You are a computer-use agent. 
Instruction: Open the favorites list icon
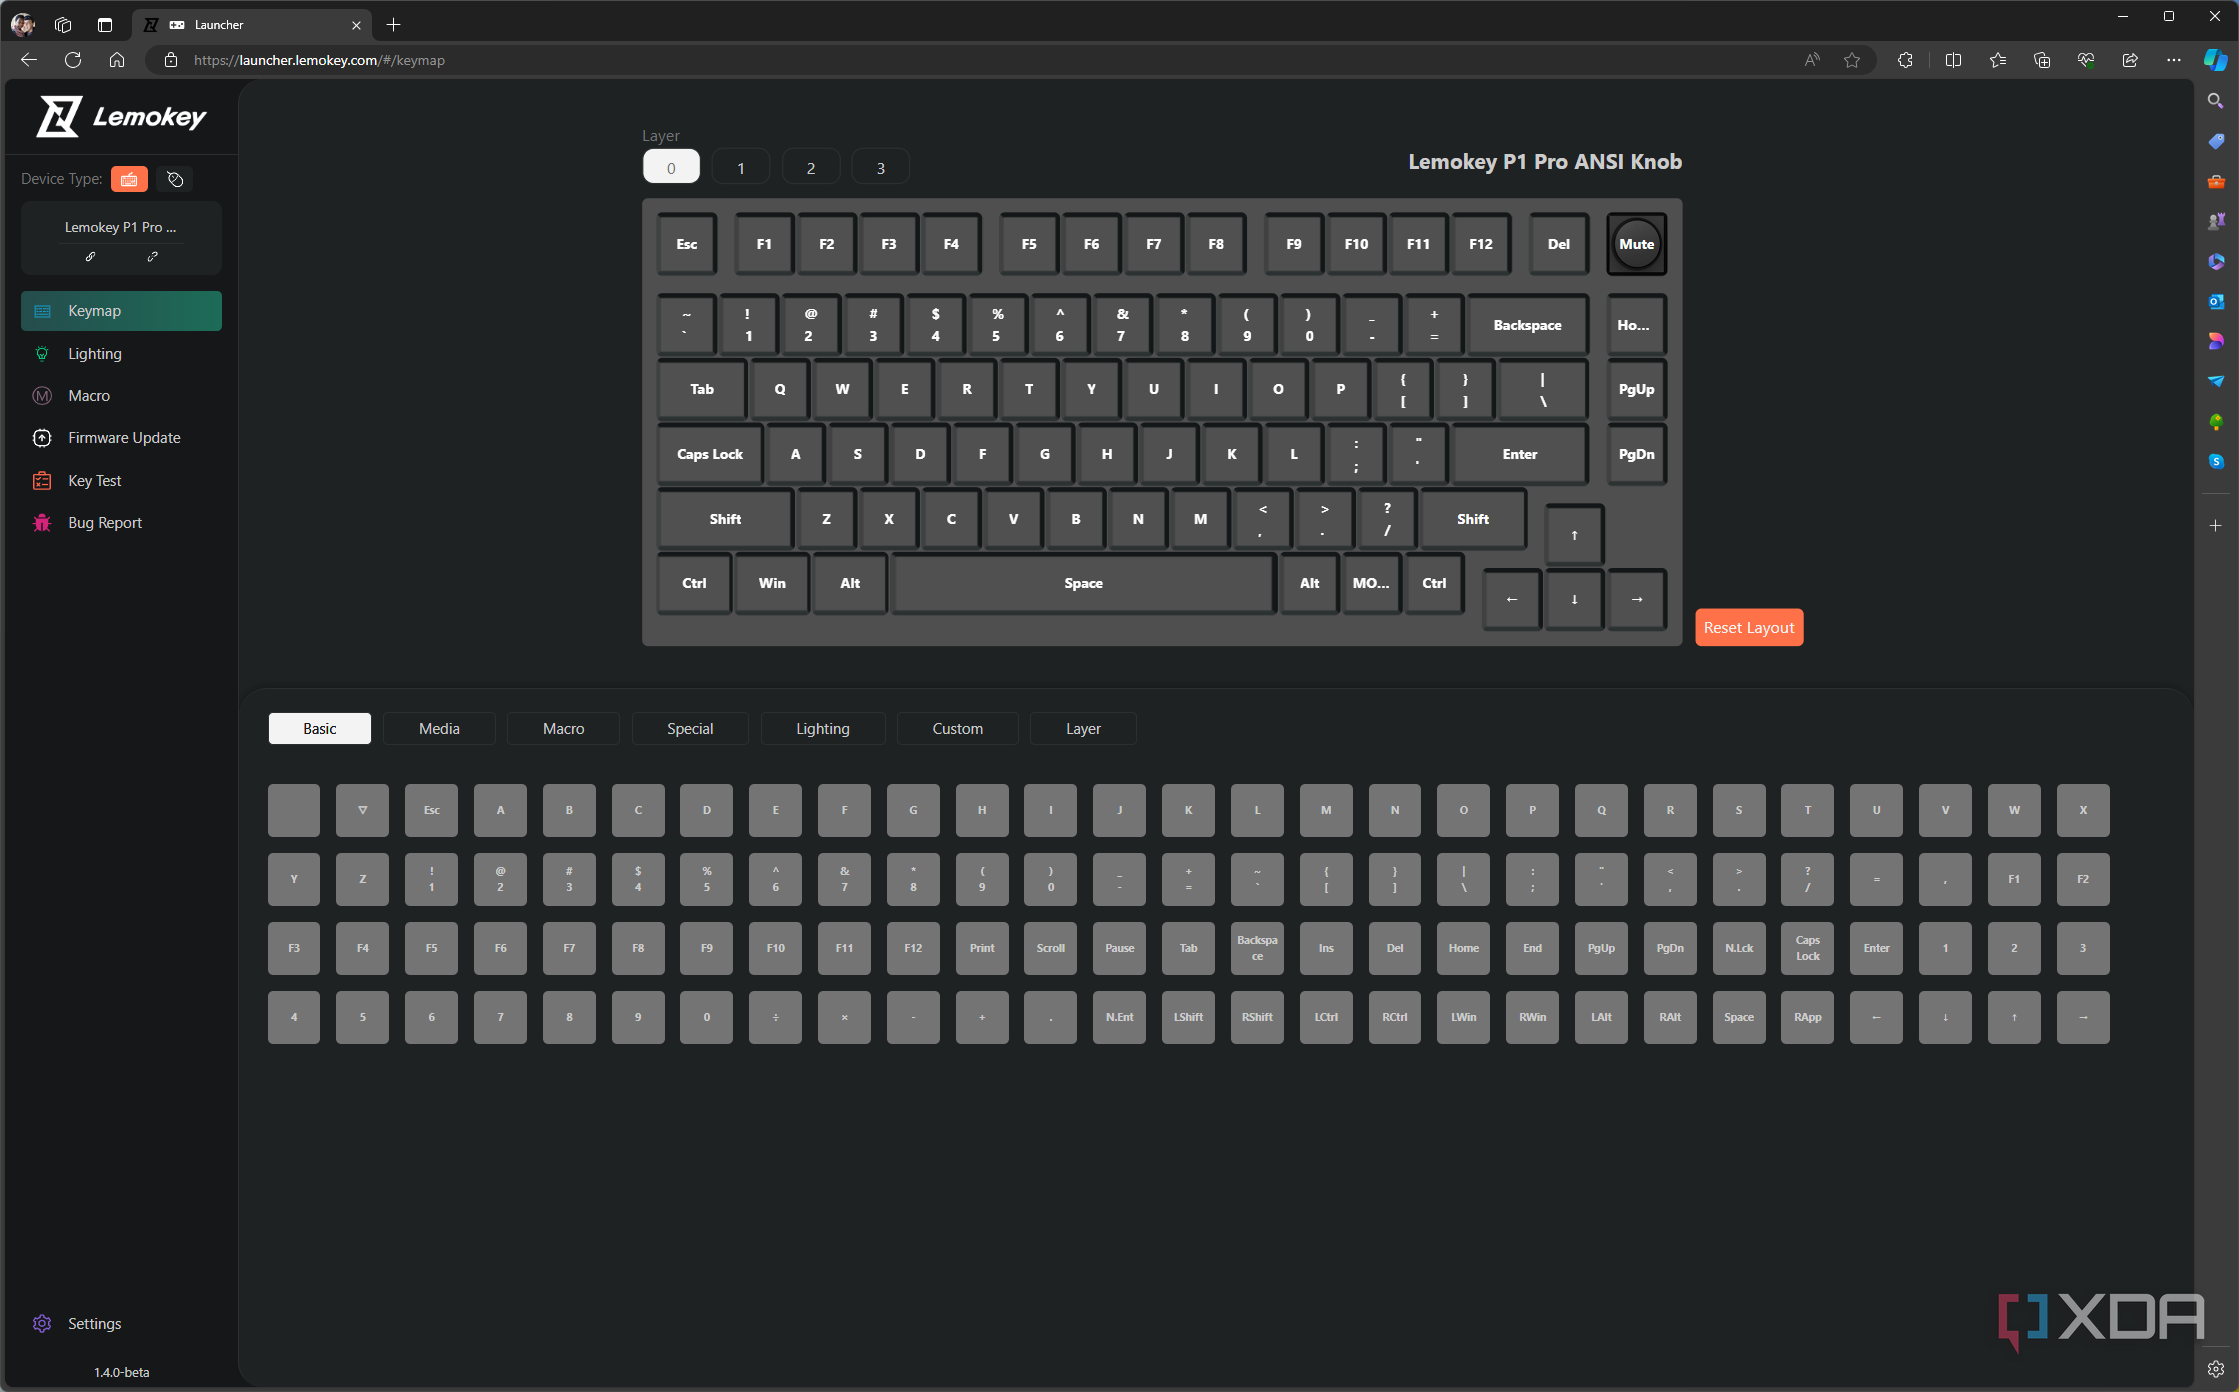coord(1998,60)
